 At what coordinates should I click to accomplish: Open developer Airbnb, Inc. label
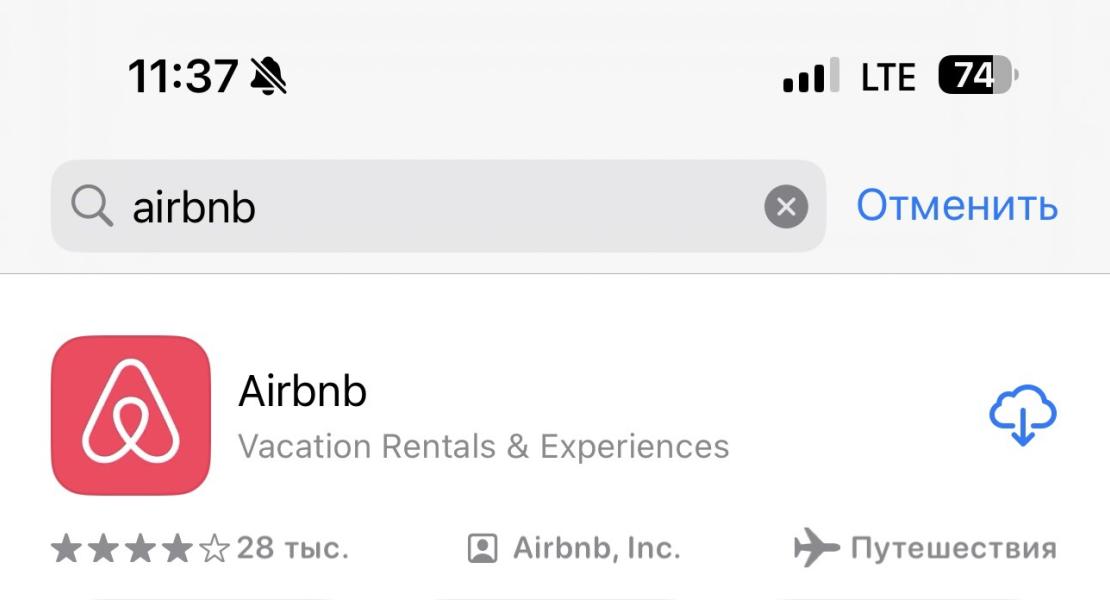[x=597, y=548]
